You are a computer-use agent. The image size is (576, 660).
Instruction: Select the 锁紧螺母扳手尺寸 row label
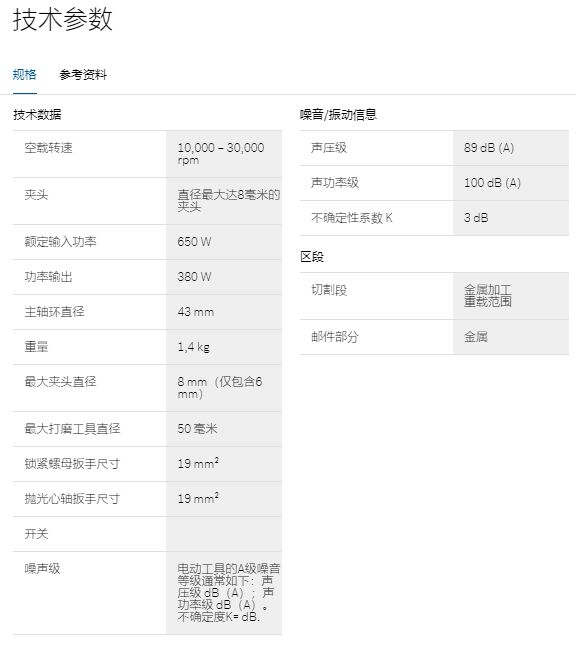point(72,463)
